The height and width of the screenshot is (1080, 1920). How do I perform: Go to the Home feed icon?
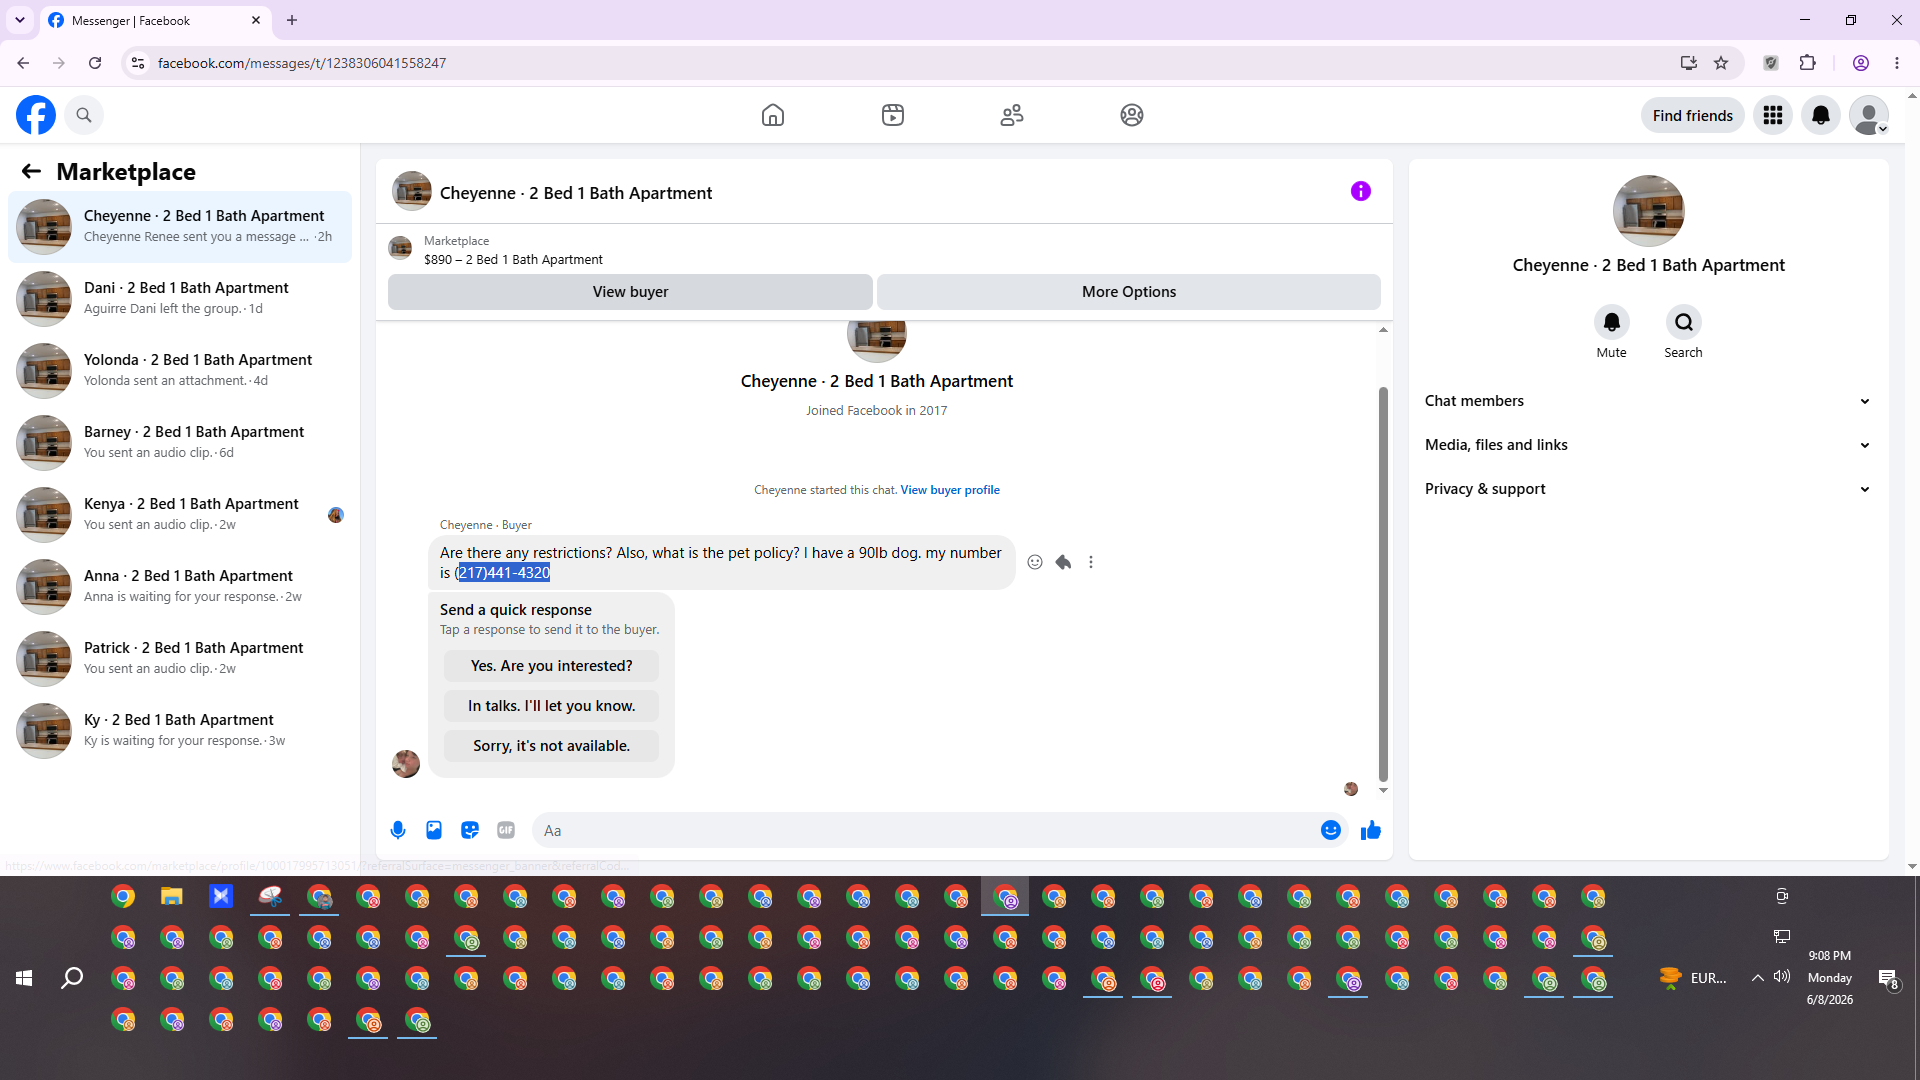point(773,115)
